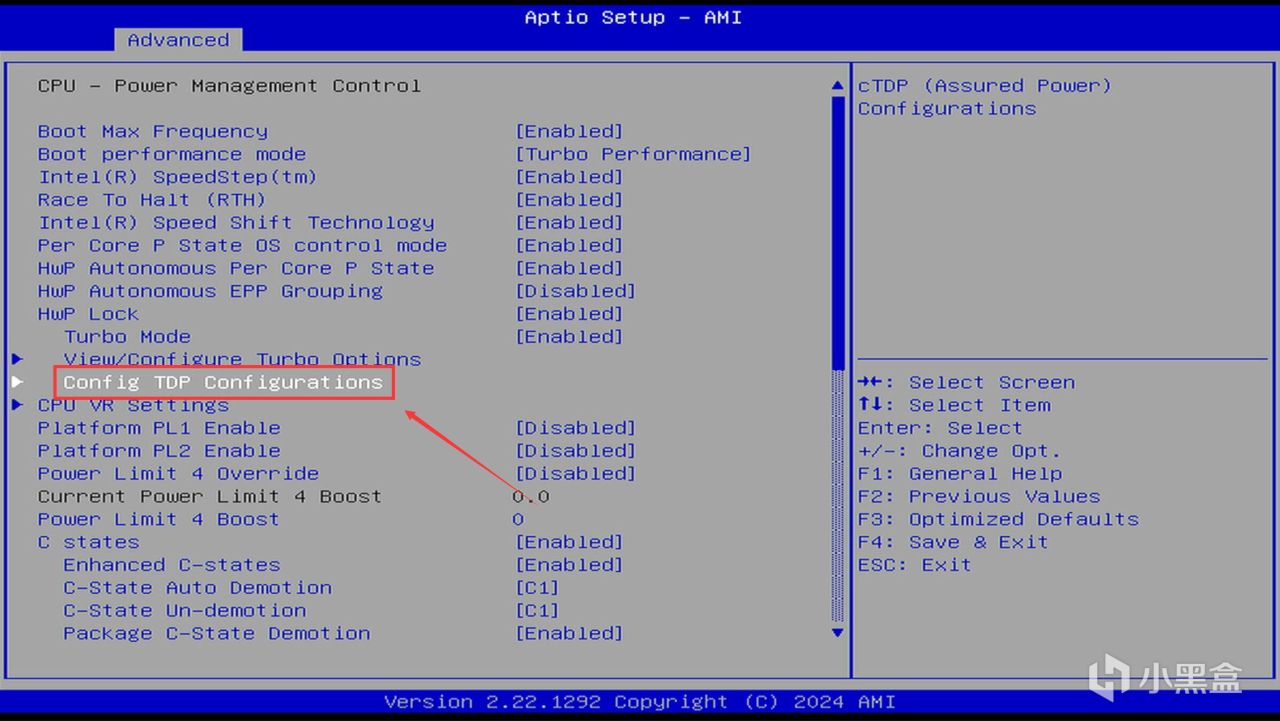Viewport: 1280px width, 721px height.
Task: Click the Select Screen key hint
Action: 966,382
